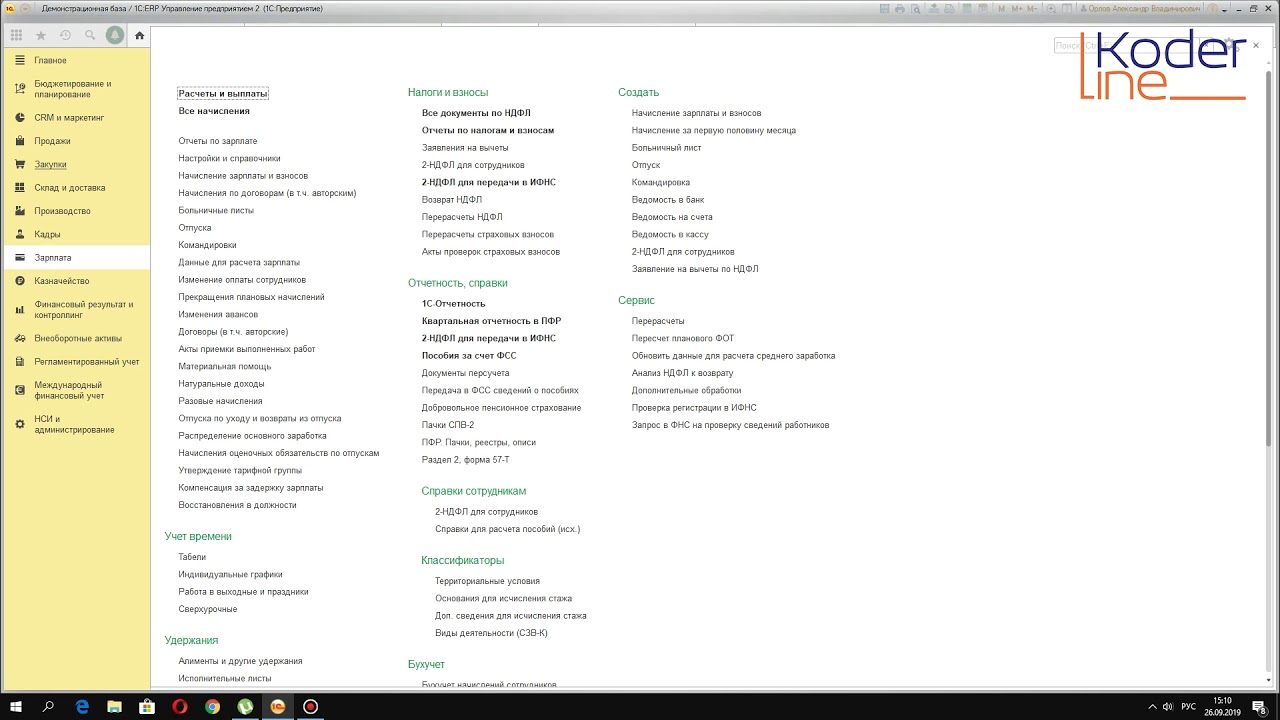The height and width of the screenshot is (720, 1280).
Task: Open Дополнительные обработки link
Action: [x=686, y=390]
